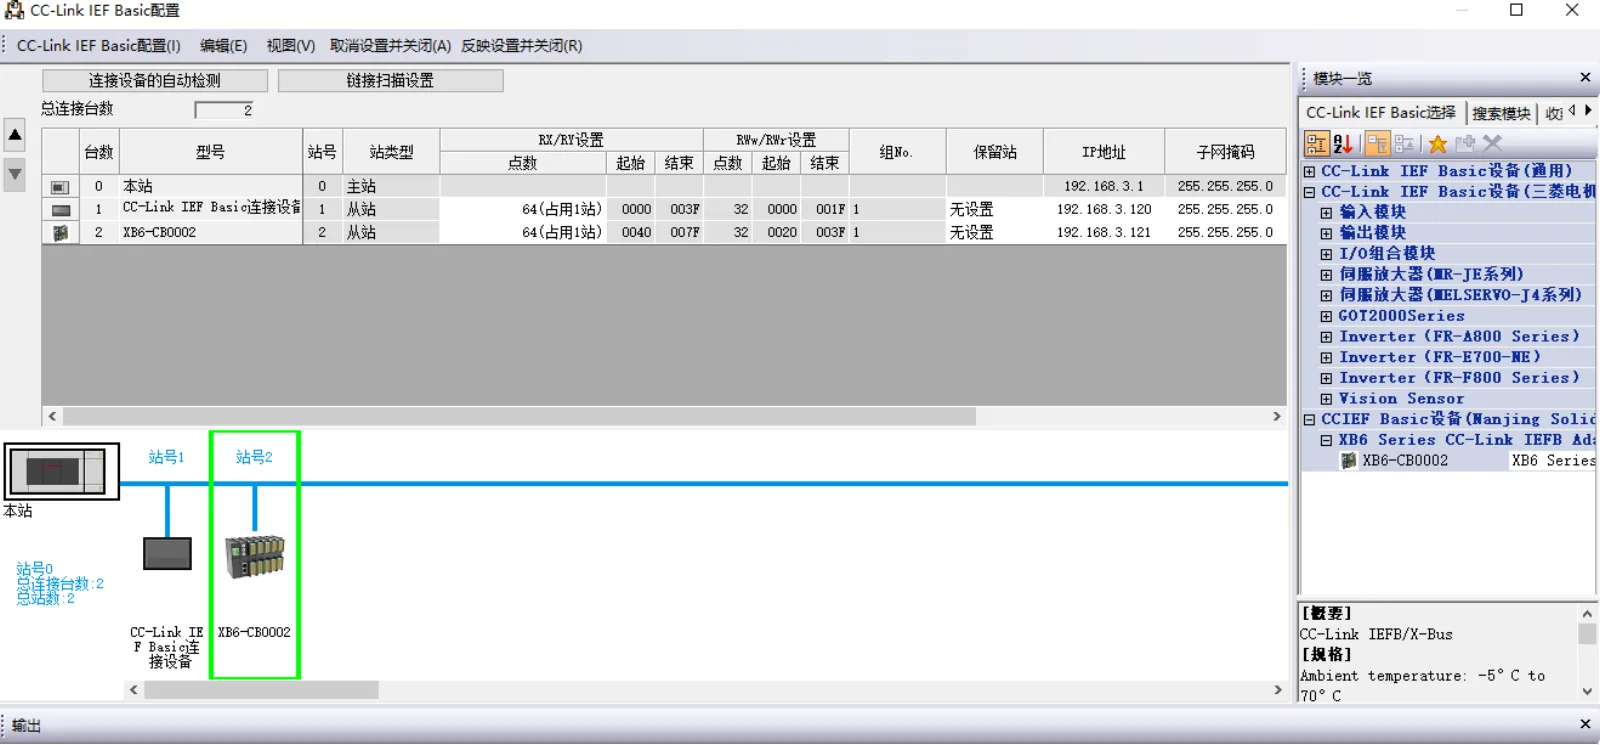Click the move-down gray triangle button
1600x745 pixels.
[15, 175]
